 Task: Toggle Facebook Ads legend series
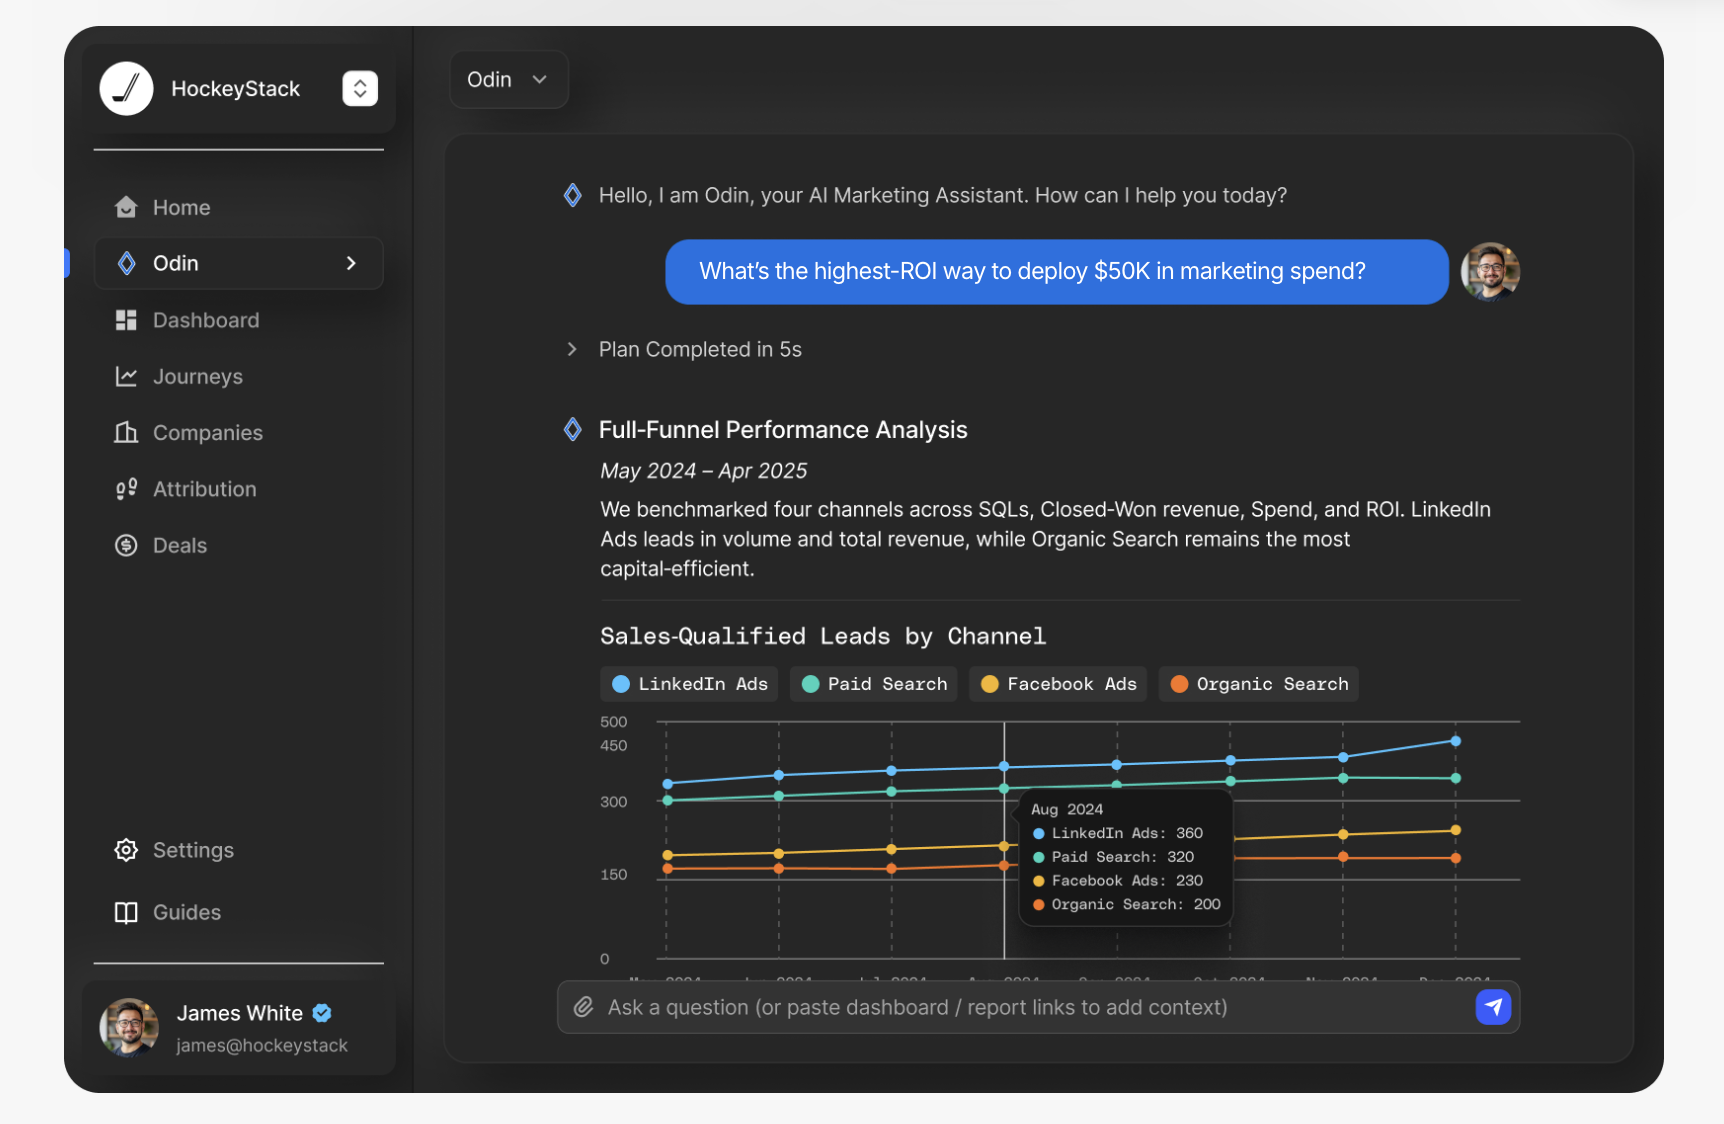tap(1058, 684)
